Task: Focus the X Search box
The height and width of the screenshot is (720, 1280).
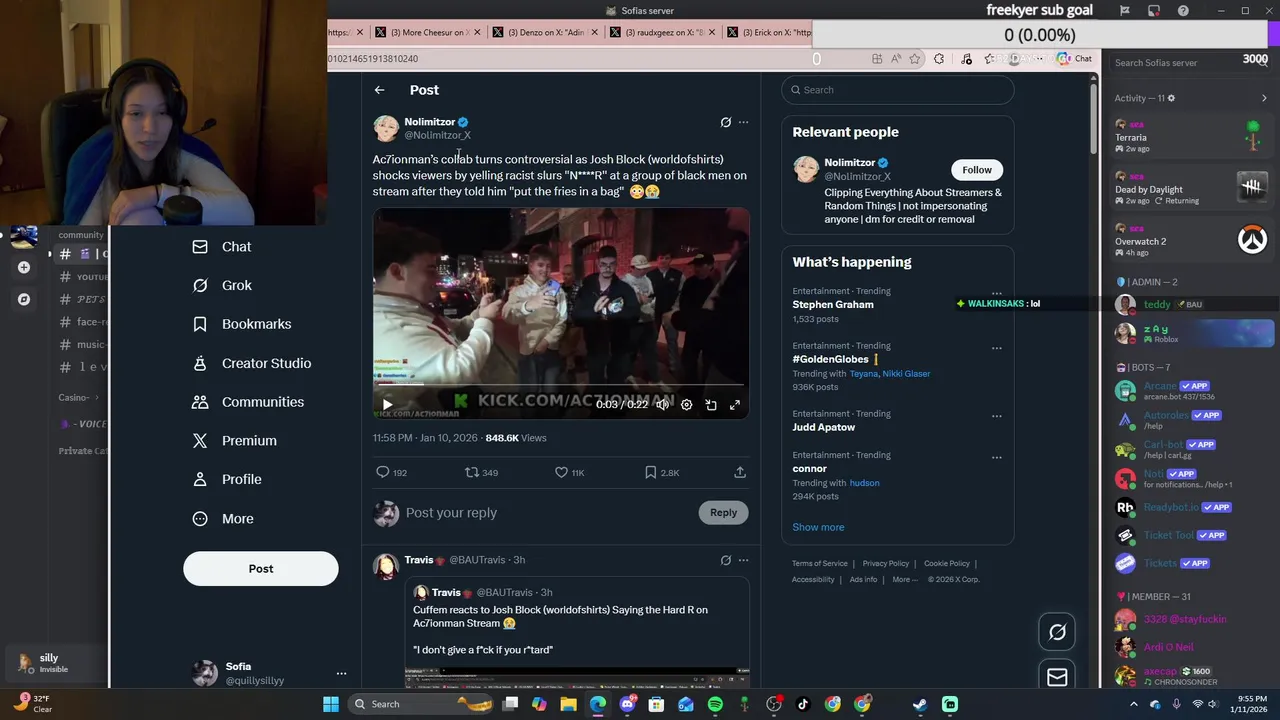Action: (x=897, y=90)
